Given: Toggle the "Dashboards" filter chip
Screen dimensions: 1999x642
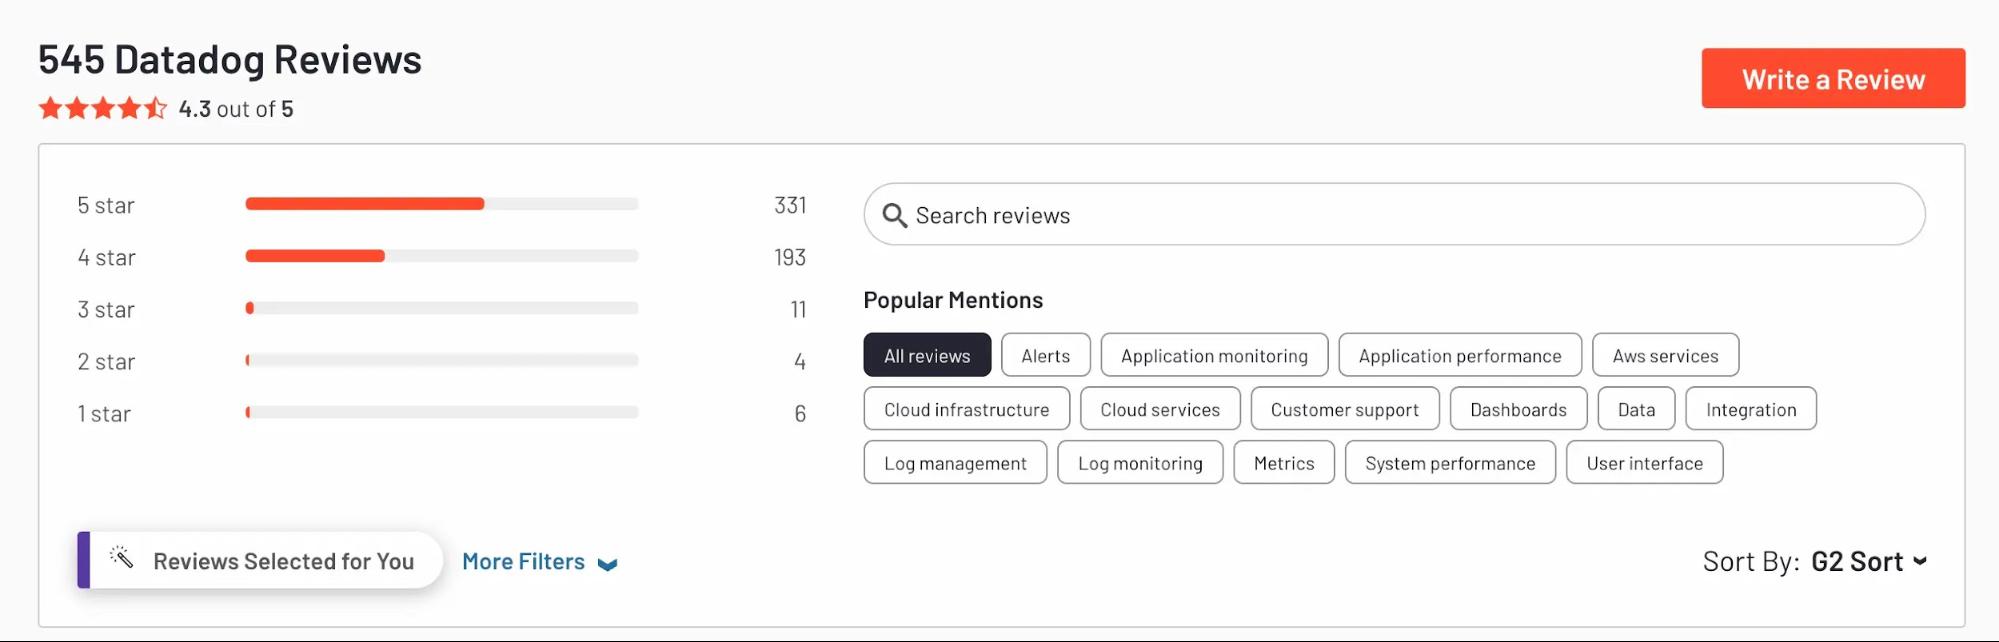Looking at the screenshot, I should (x=1518, y=409).
